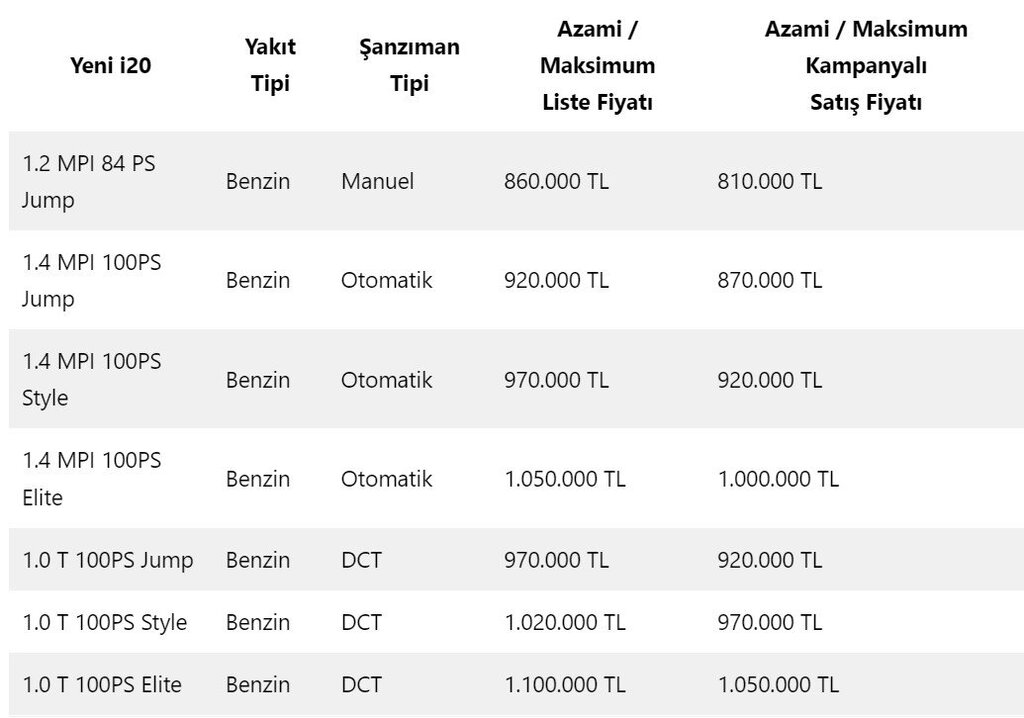Click the 1.100.000 TL list price
The image size is (1024, 718).
[565, 685]
